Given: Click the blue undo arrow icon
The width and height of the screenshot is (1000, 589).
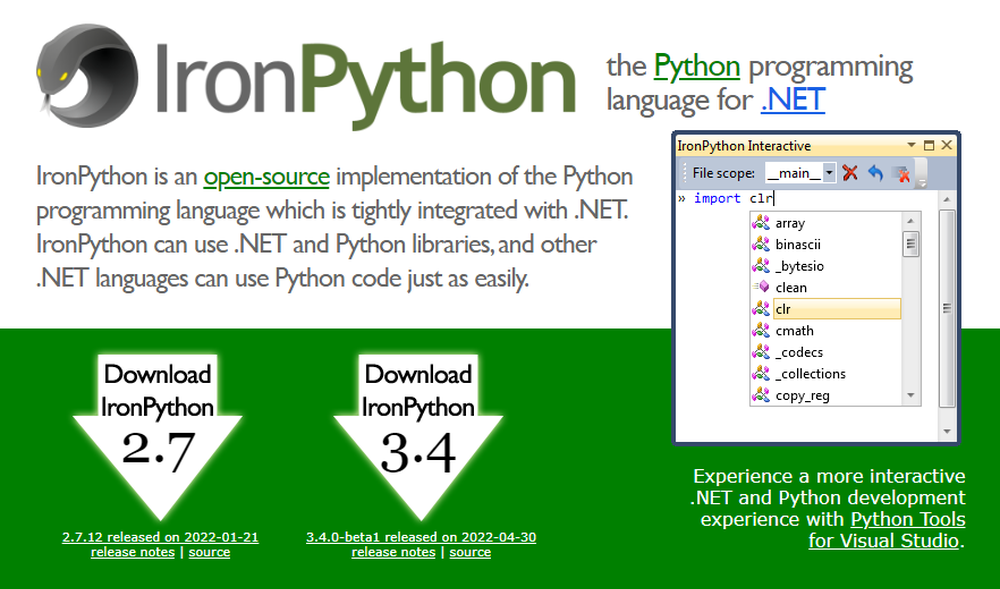Looking at the screenshot, I should pyautogui.click(x=876, y=173).
